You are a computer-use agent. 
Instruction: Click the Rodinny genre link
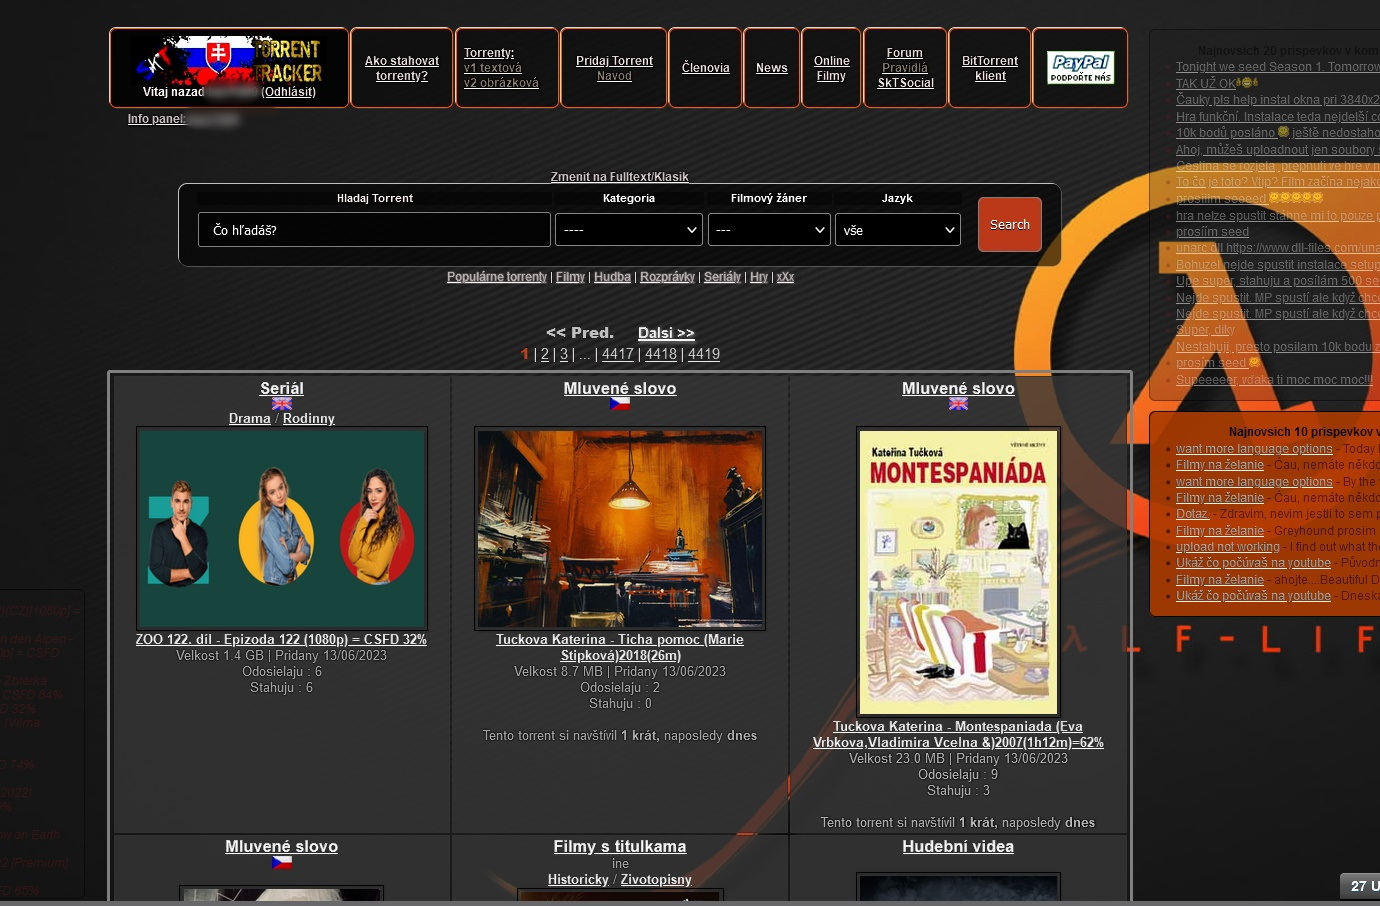click(309, 419)
